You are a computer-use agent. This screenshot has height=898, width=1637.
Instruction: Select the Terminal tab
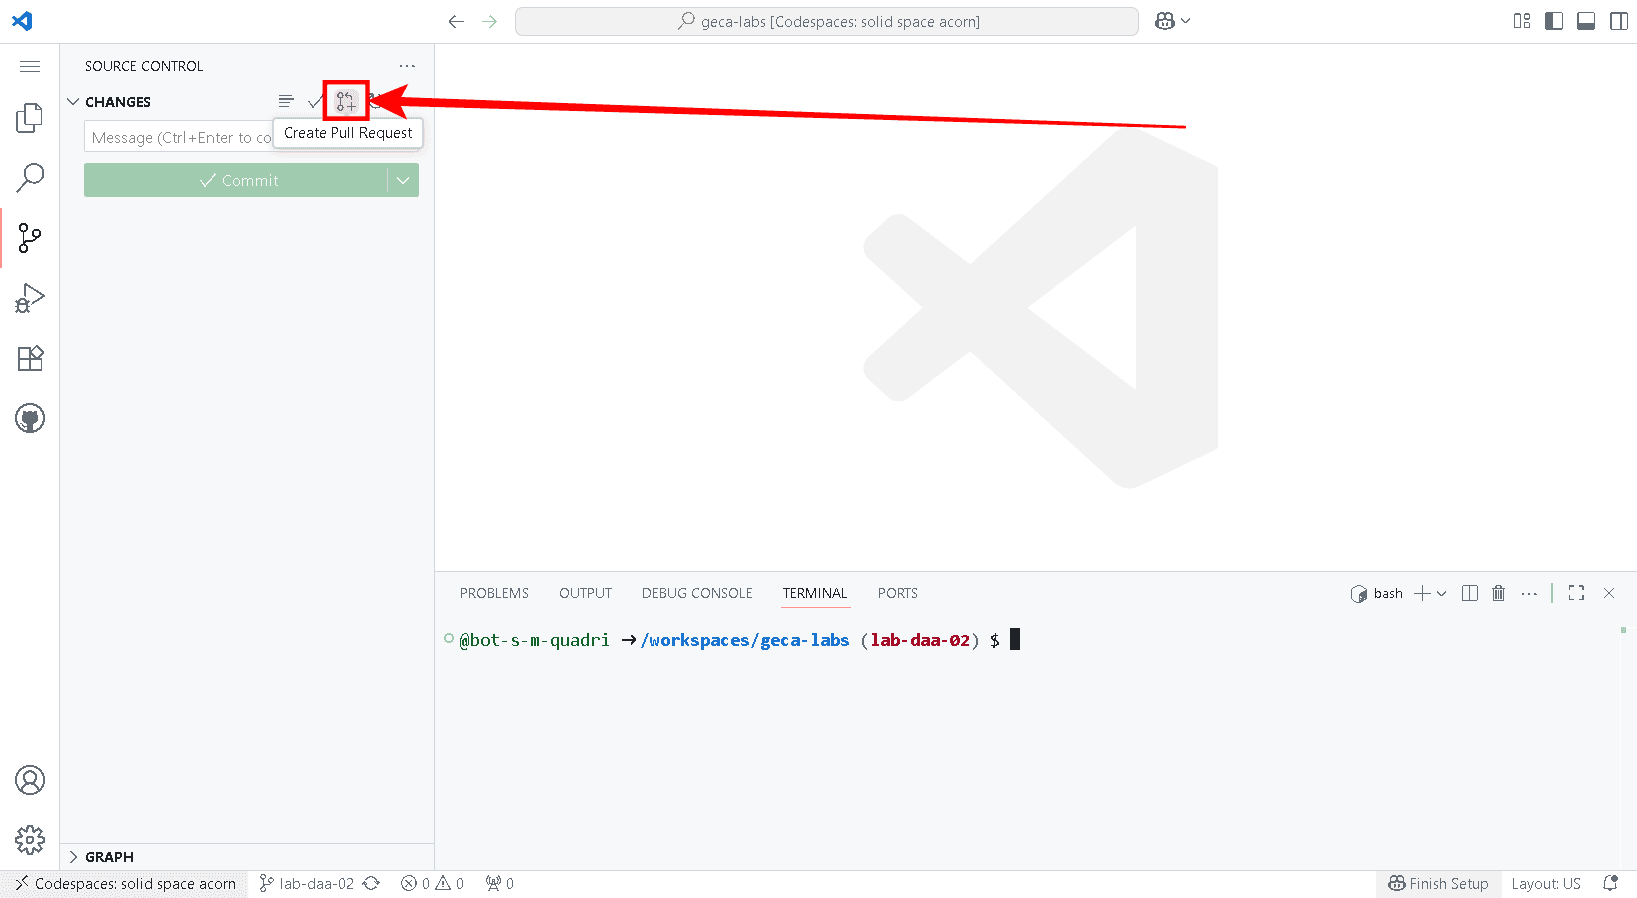point(815,593)
